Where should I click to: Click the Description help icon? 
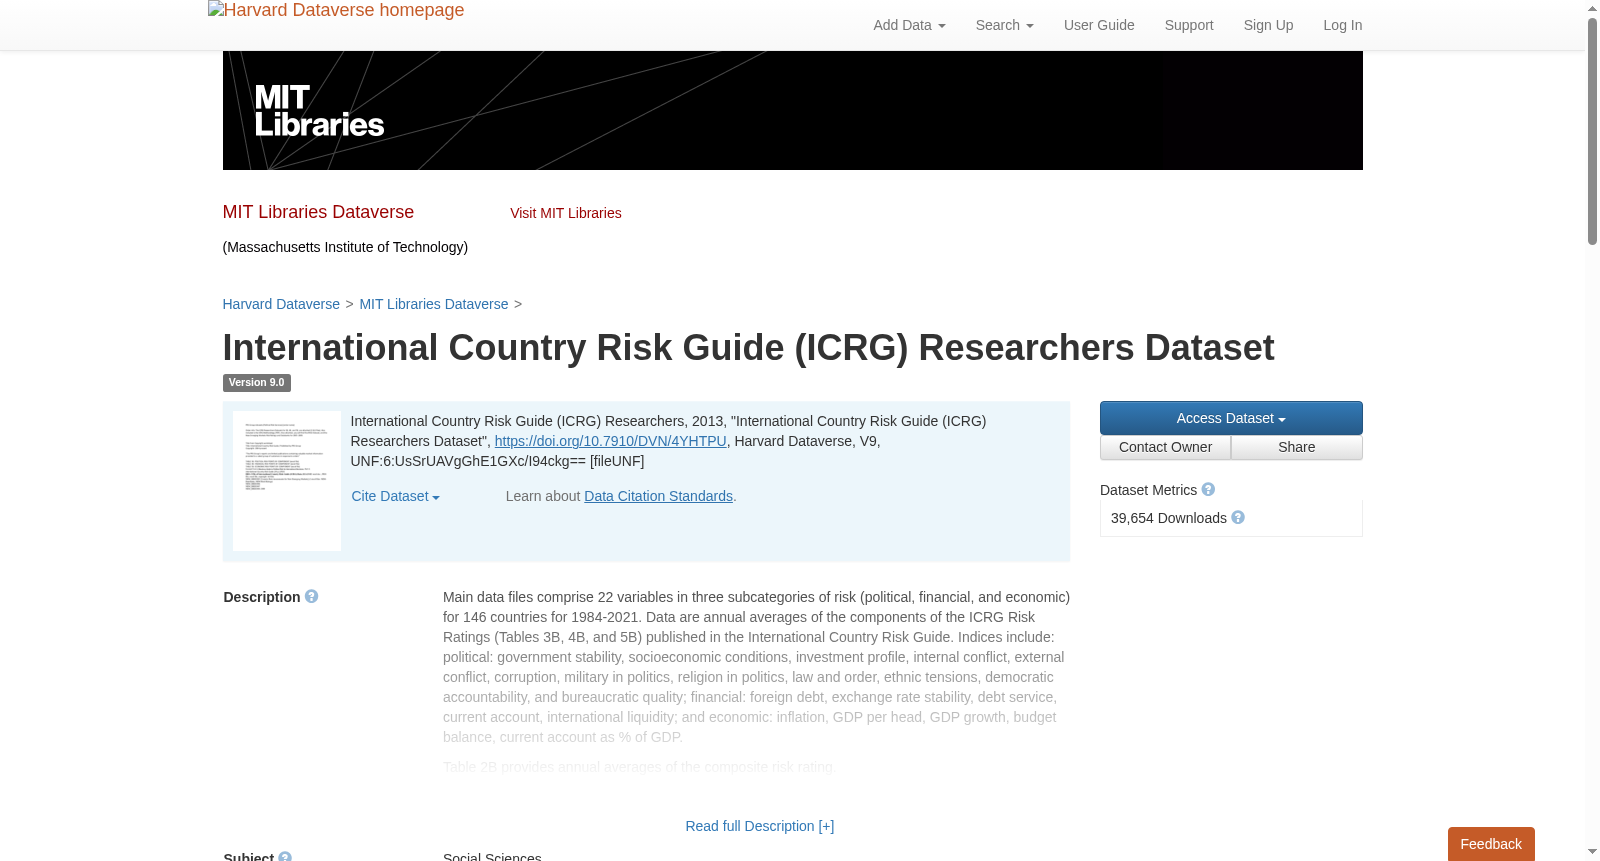pyautogui.click(x=312, y=596)
